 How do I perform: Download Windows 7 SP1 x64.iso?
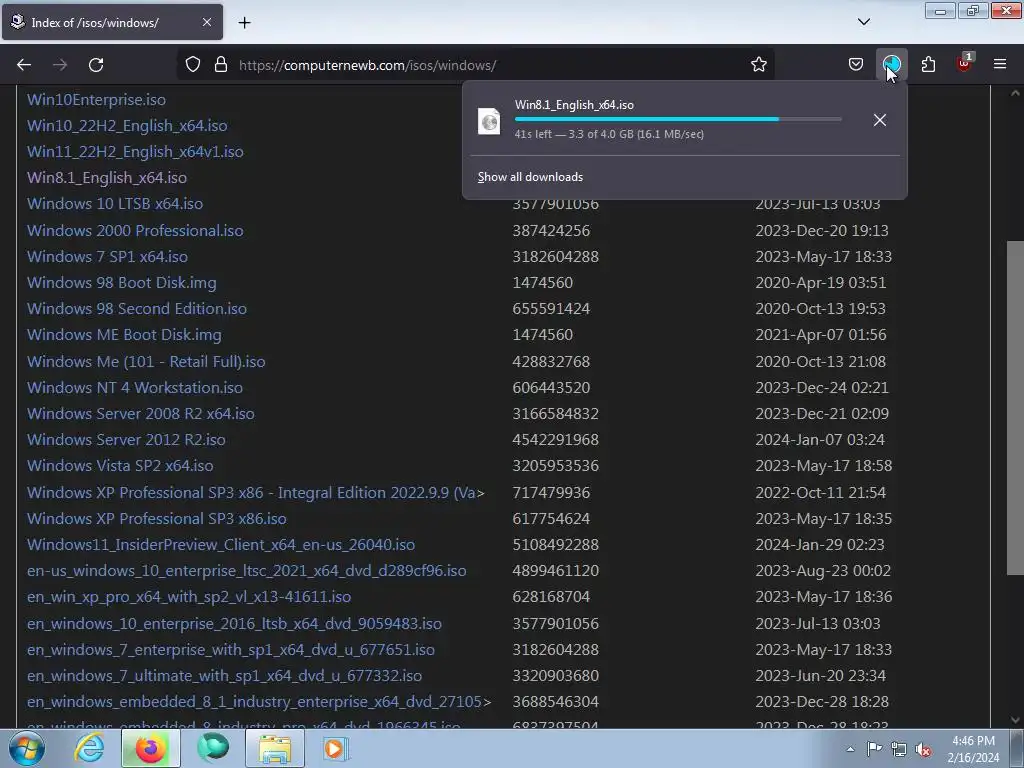point(107,257)
